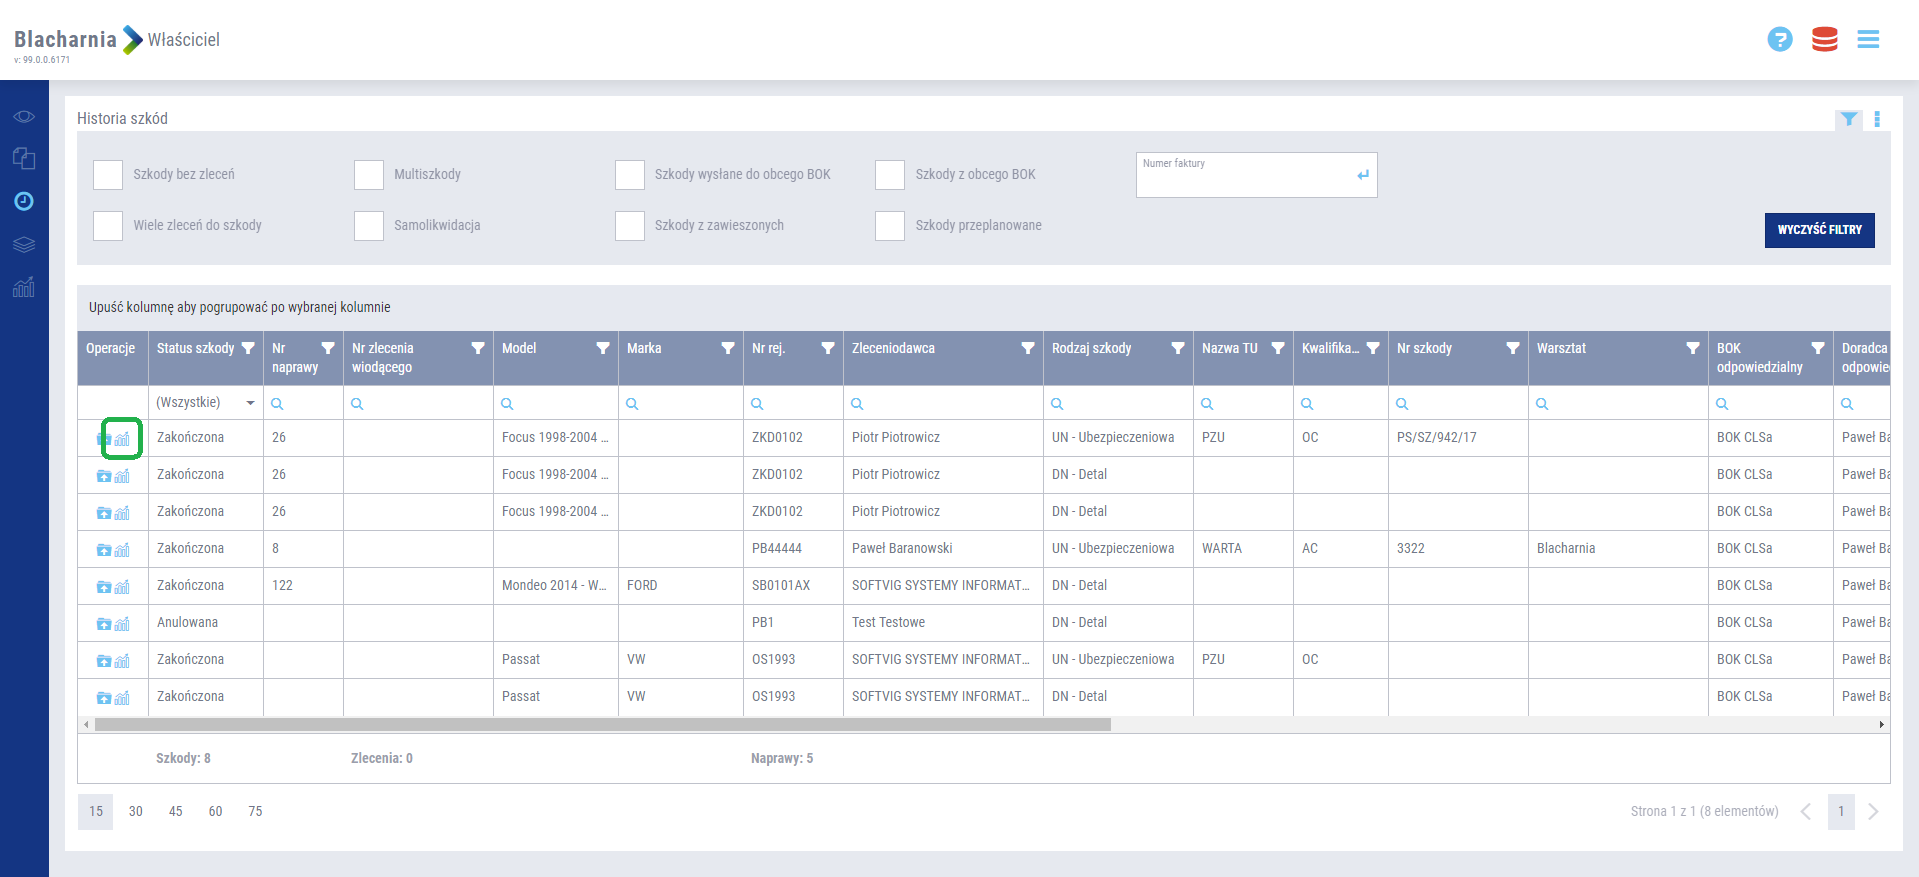The width and height of the screenshot is (1919, 877).
Task: Check the 'Multiszkody' checkbox
Action: click(369, 175)
